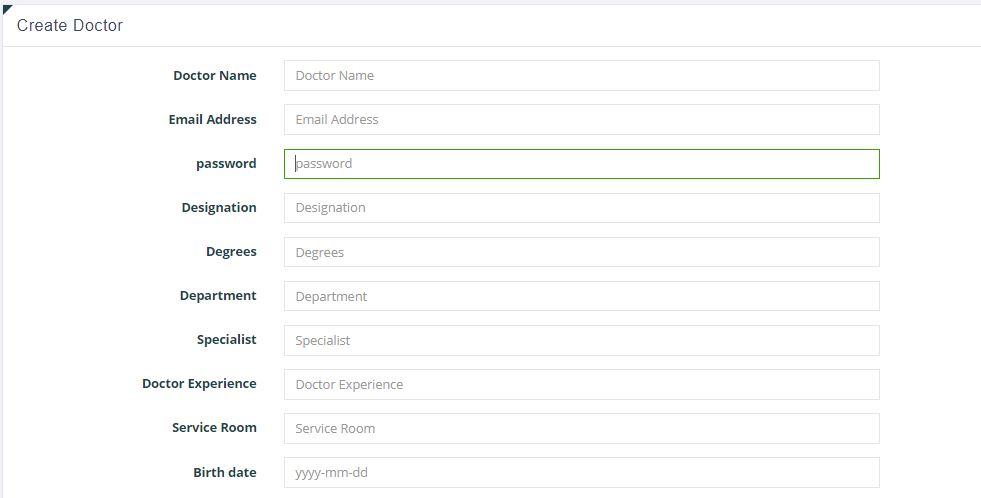Focus the Department input field

pos(581,296)
